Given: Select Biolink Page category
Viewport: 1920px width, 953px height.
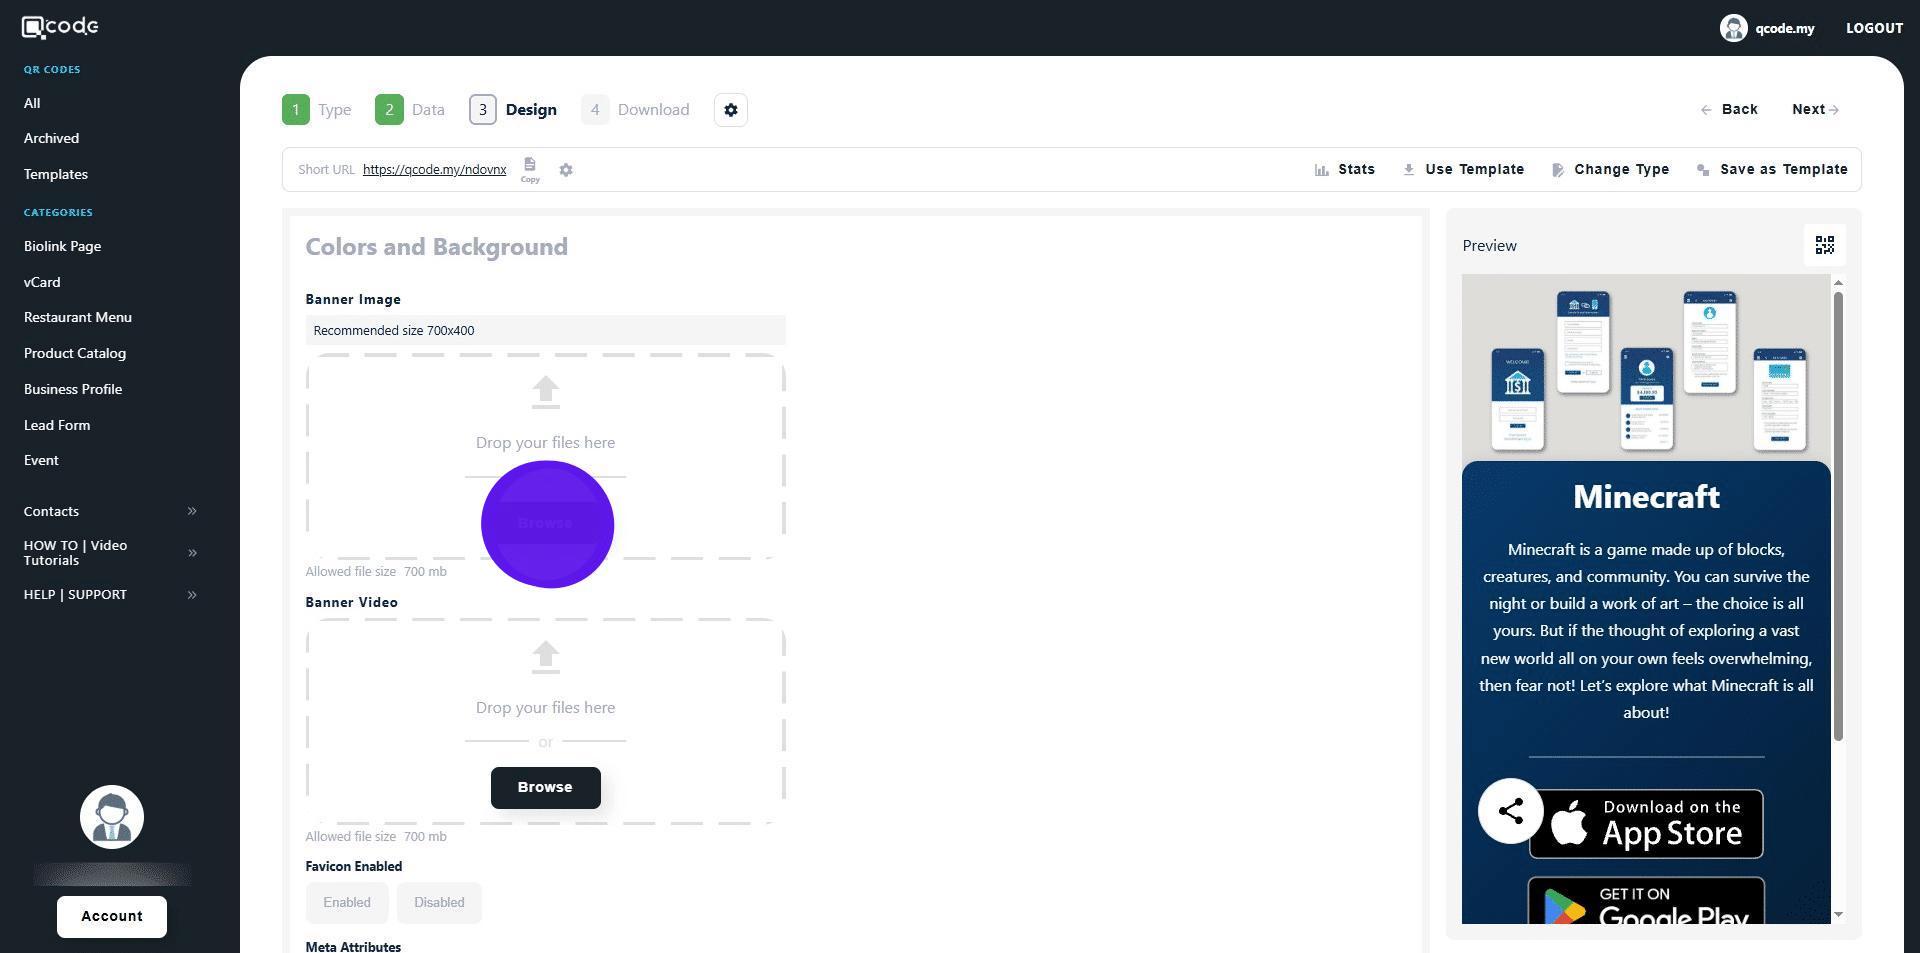Looking at the screenshot, I should pos(62,246).
